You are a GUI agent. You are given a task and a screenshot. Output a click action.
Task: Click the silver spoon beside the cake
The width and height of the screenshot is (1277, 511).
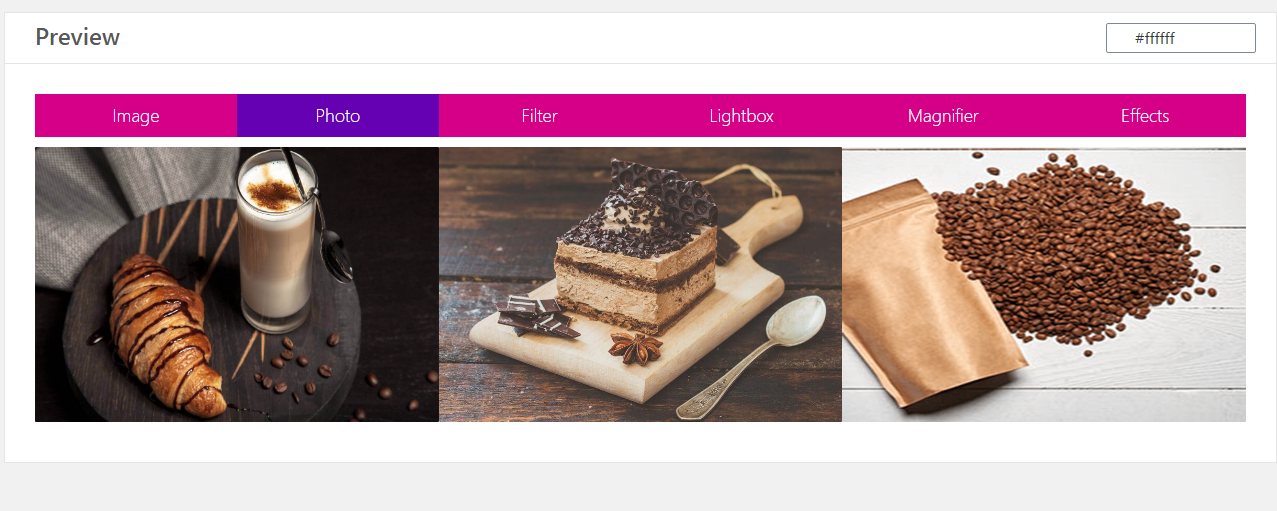tap(752, 357)
